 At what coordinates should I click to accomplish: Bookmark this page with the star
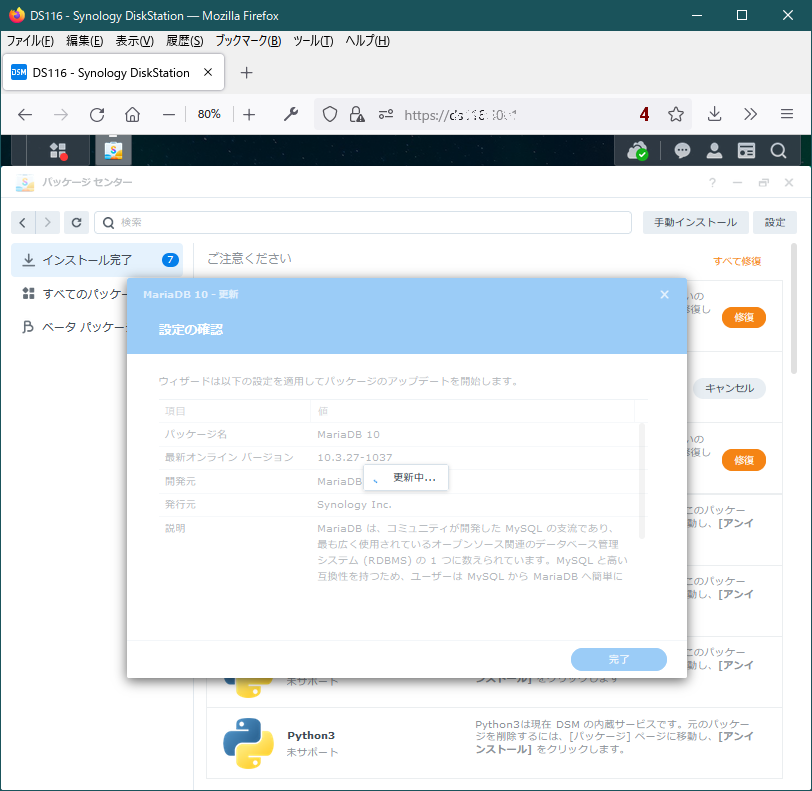point(676,114)
